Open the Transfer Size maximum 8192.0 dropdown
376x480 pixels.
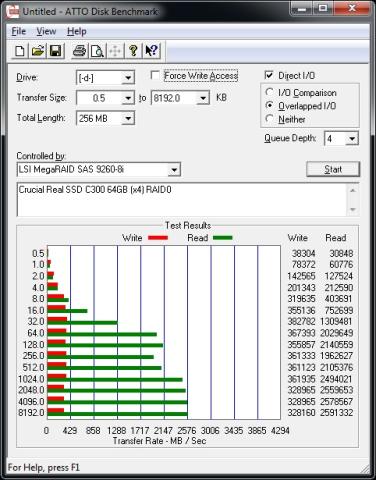[203, 98]
